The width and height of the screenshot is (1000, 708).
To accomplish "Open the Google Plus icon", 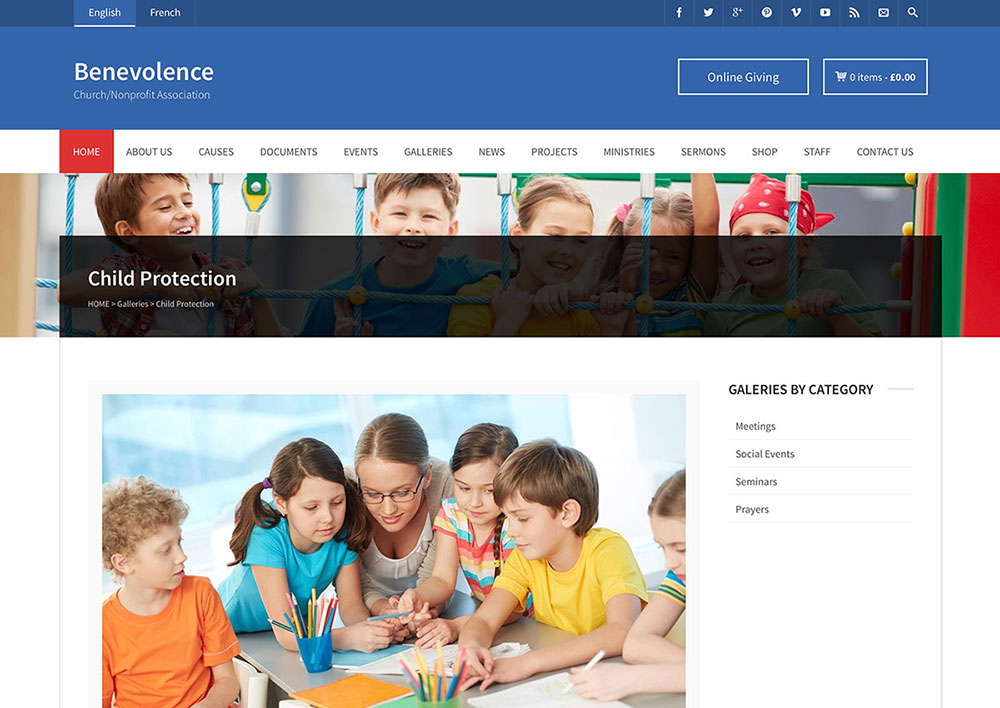I will pos(737,13).
